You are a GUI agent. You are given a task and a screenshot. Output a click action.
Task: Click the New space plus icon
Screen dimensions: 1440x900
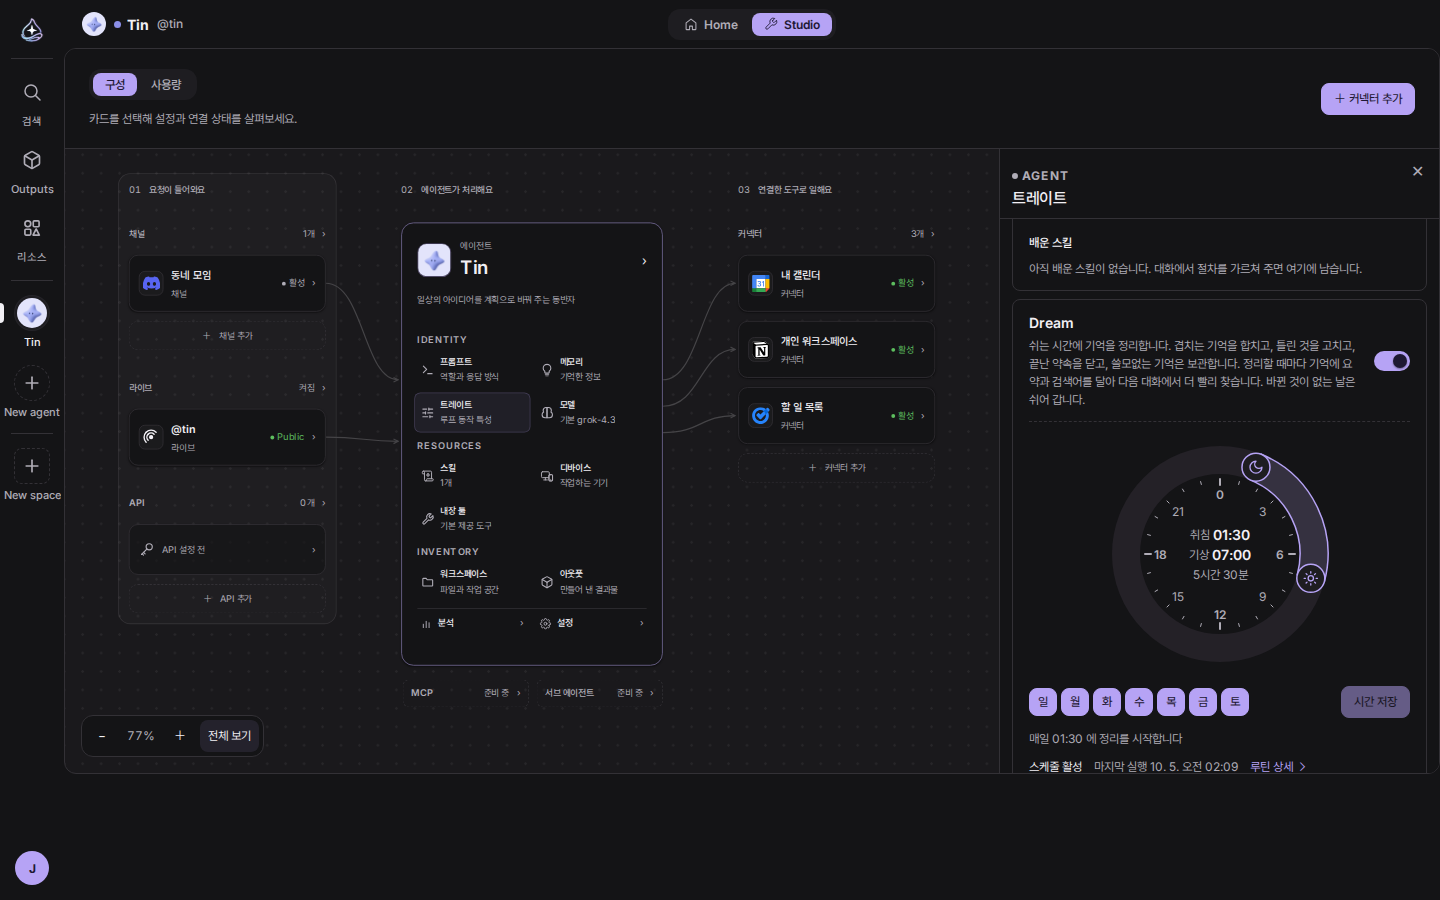(x=32, y=466)
